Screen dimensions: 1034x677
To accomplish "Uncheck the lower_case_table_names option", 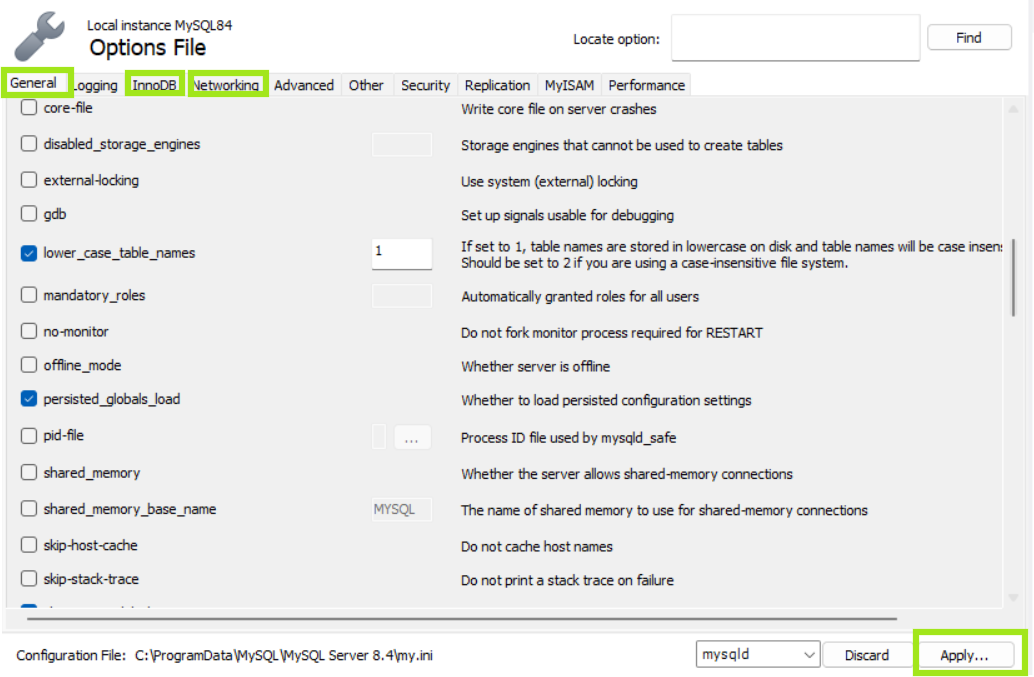I will click(29, 253).
